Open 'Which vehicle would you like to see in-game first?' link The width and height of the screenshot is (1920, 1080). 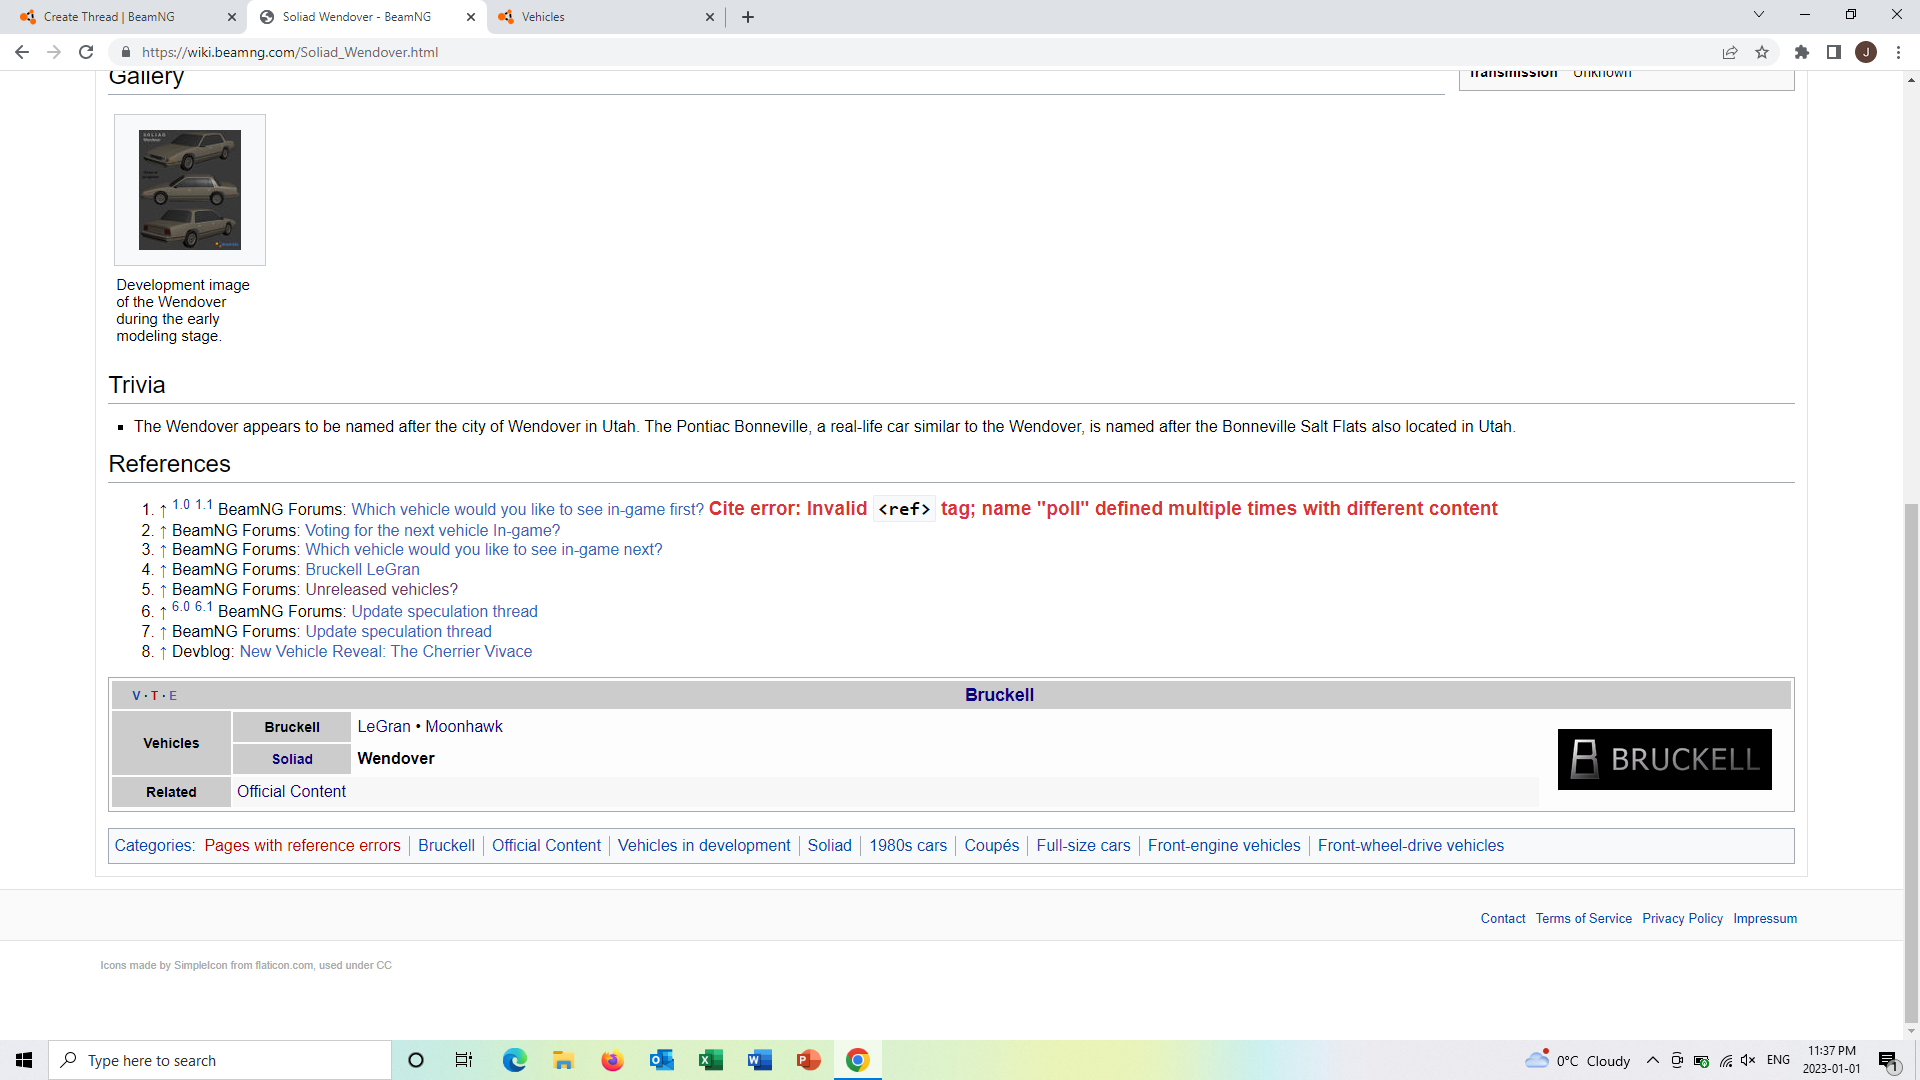(528, 510)
